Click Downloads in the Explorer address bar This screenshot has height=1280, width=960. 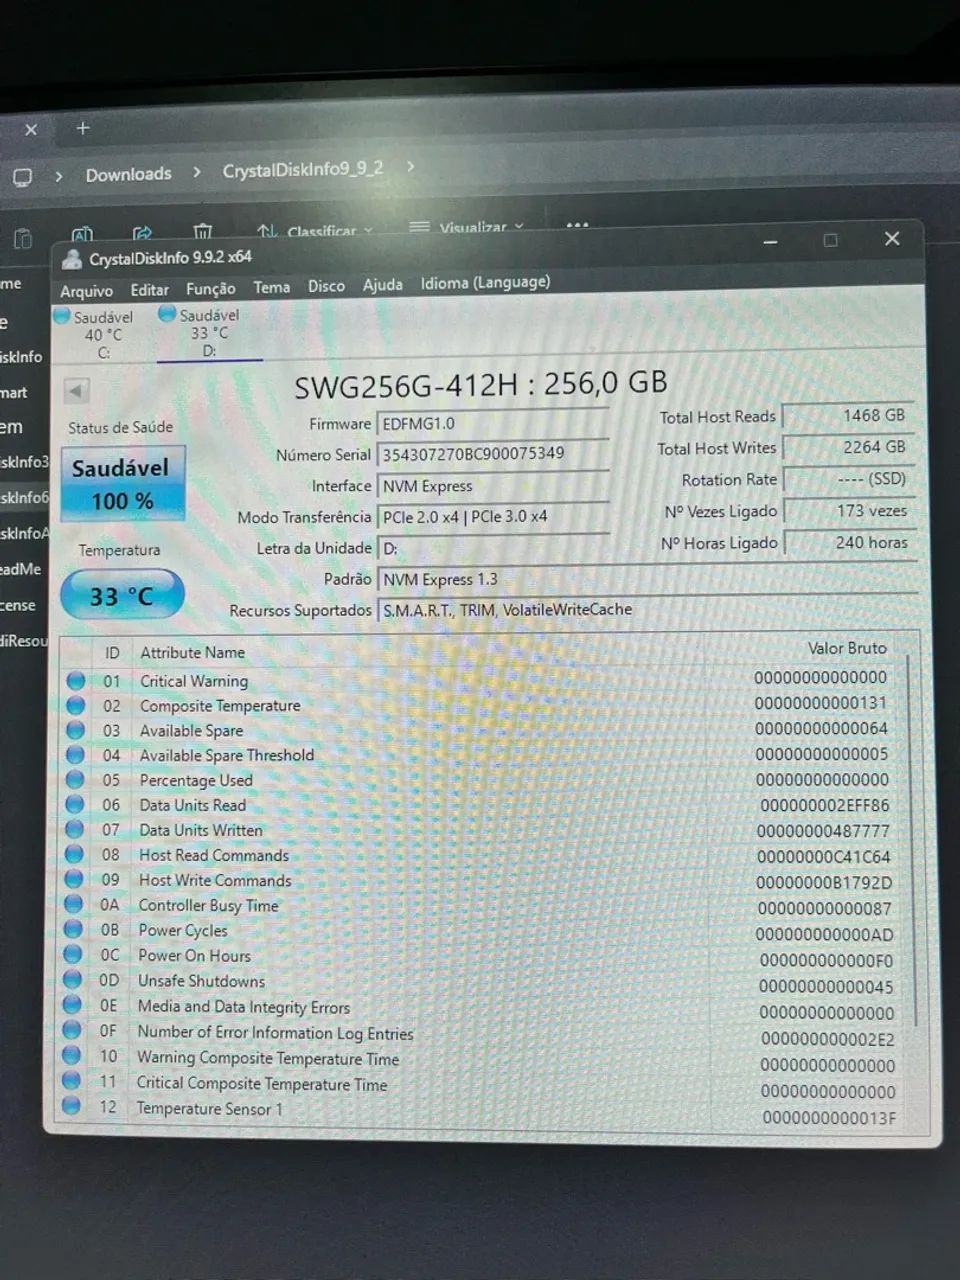tap(128, 175)
